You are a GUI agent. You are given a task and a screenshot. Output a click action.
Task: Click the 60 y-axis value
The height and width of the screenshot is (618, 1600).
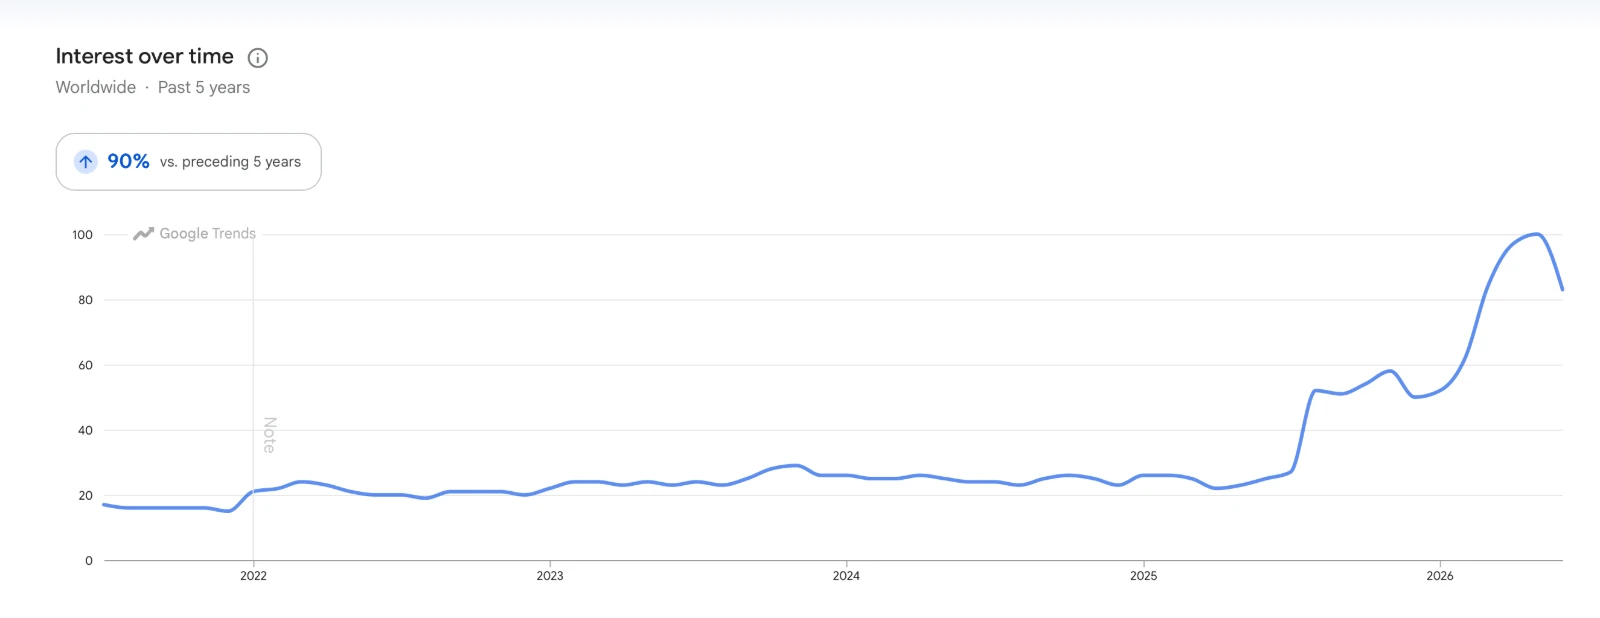click(85, 365)
